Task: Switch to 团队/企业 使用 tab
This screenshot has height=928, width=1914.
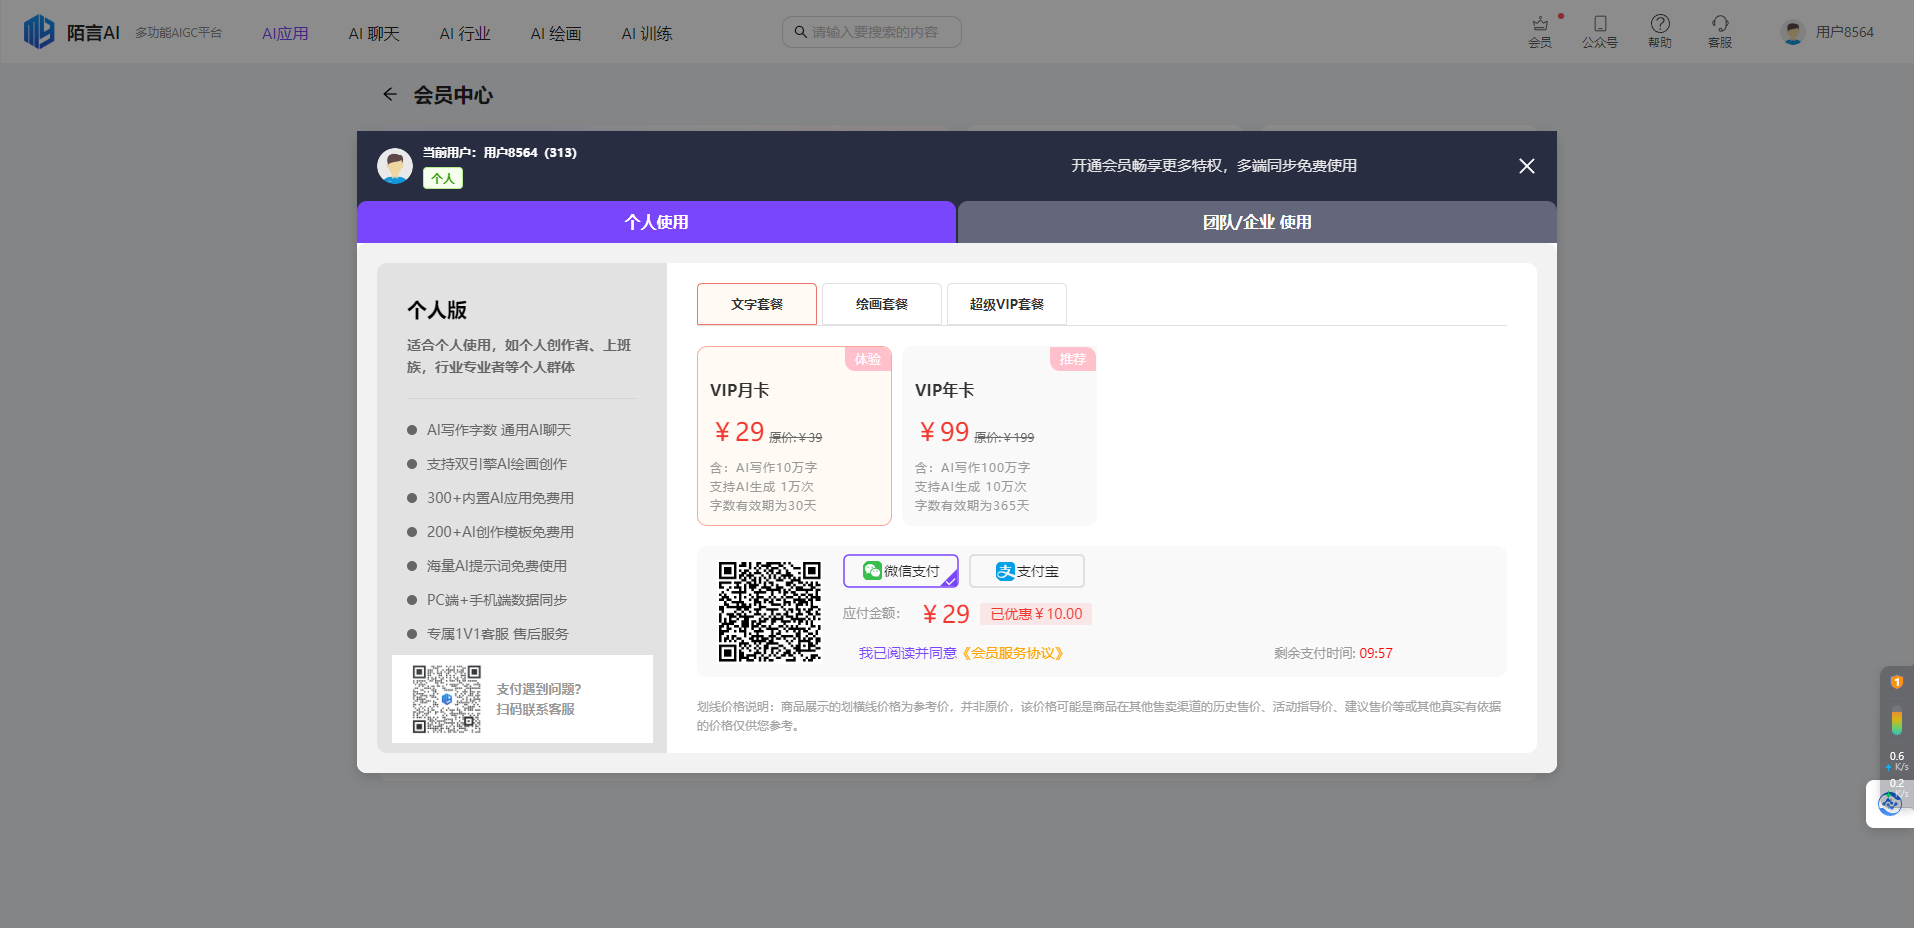Action: [x=1256, y=222]
